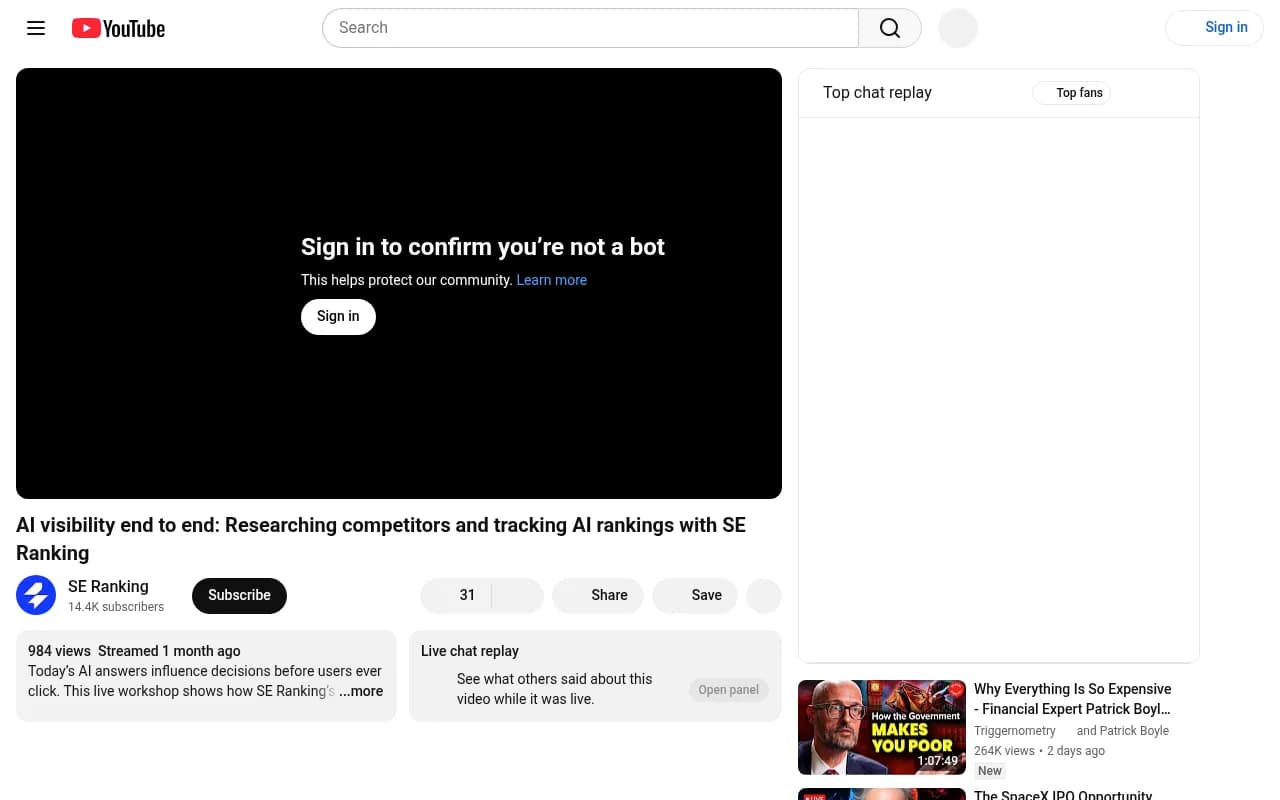Screen dimensions: 1280x800
Task: Click the 984 views text
Action: coord(59,651)
